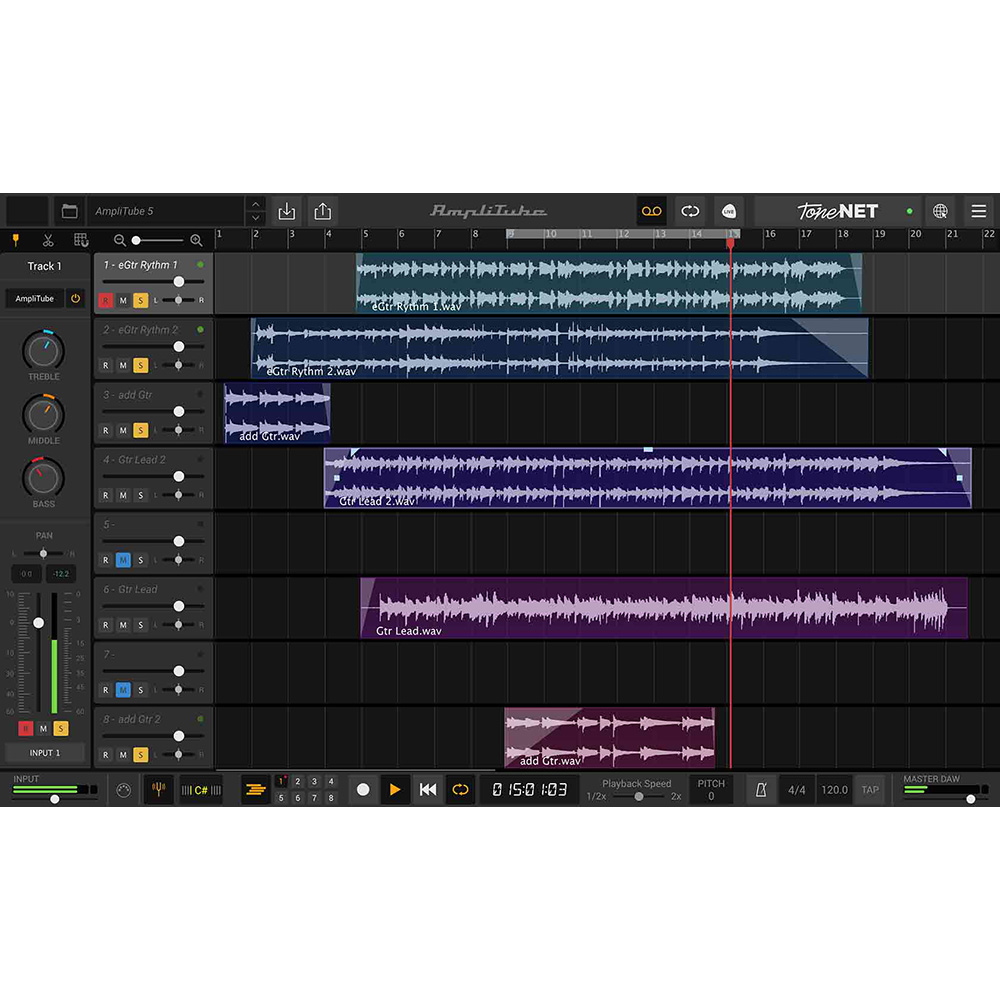Toggle transport loop button
The width and height of the screenshot is (1000, 1000).
point(460,790)
